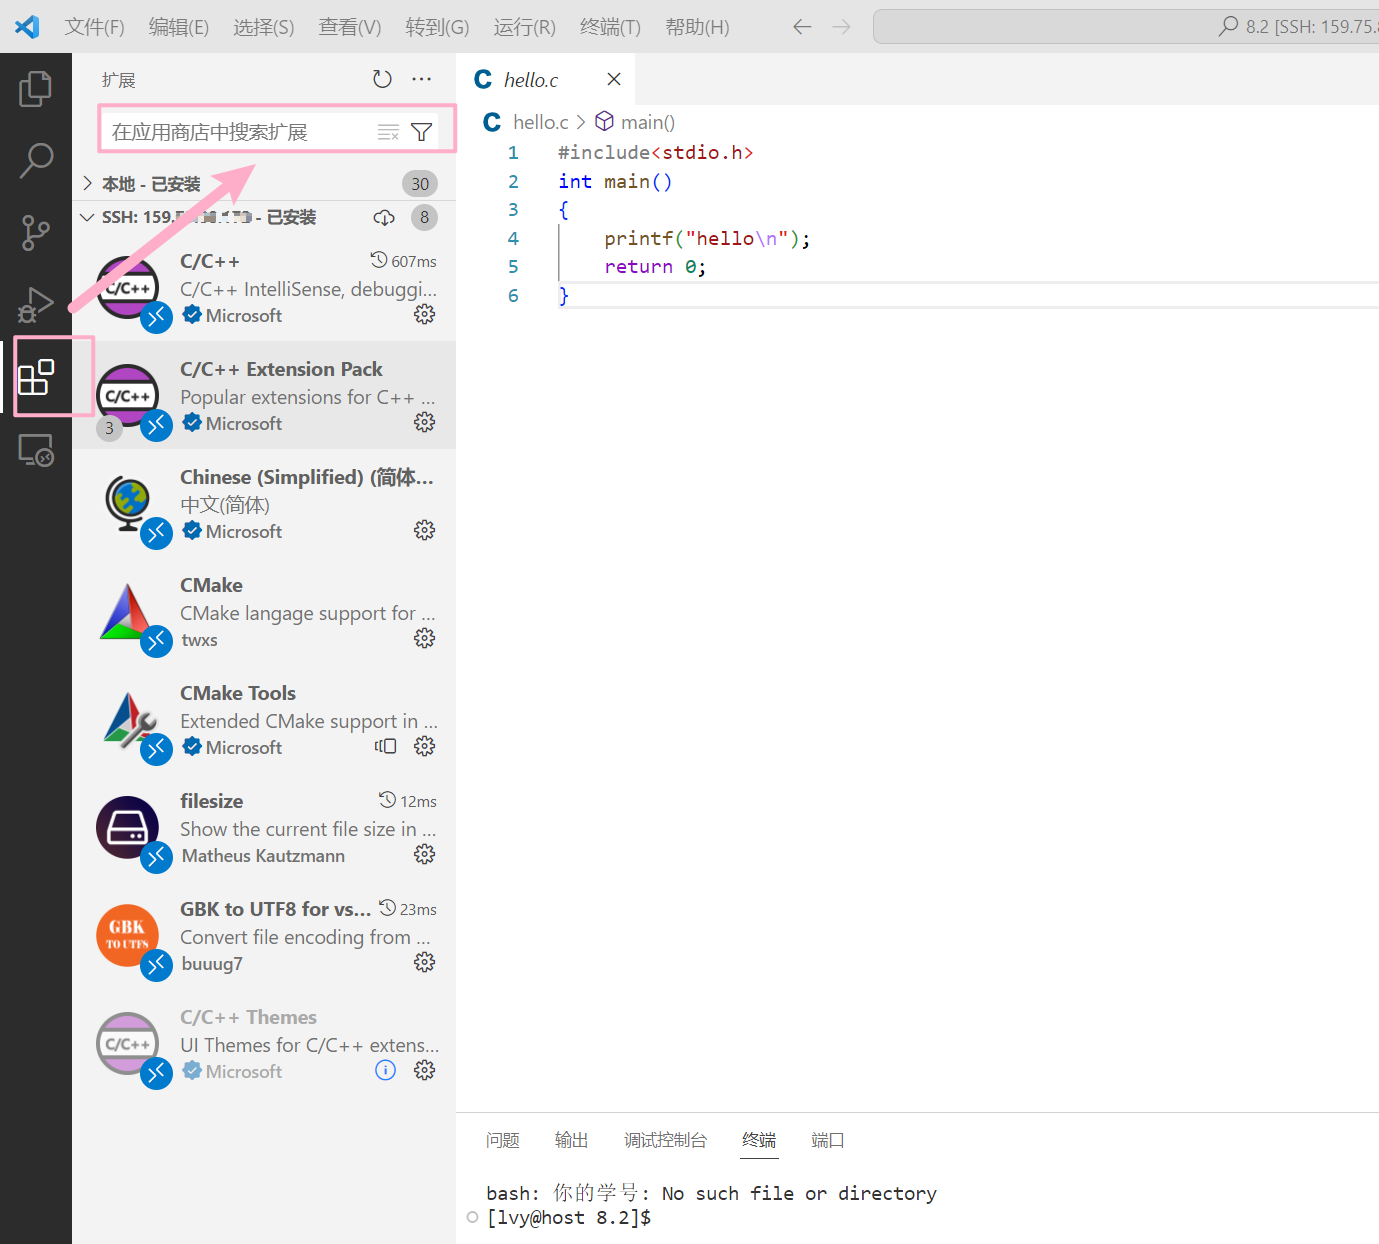Open the Terminal menu
Screen dimensions: 1379x1244
pyautogui.click(x=610, y=27)
